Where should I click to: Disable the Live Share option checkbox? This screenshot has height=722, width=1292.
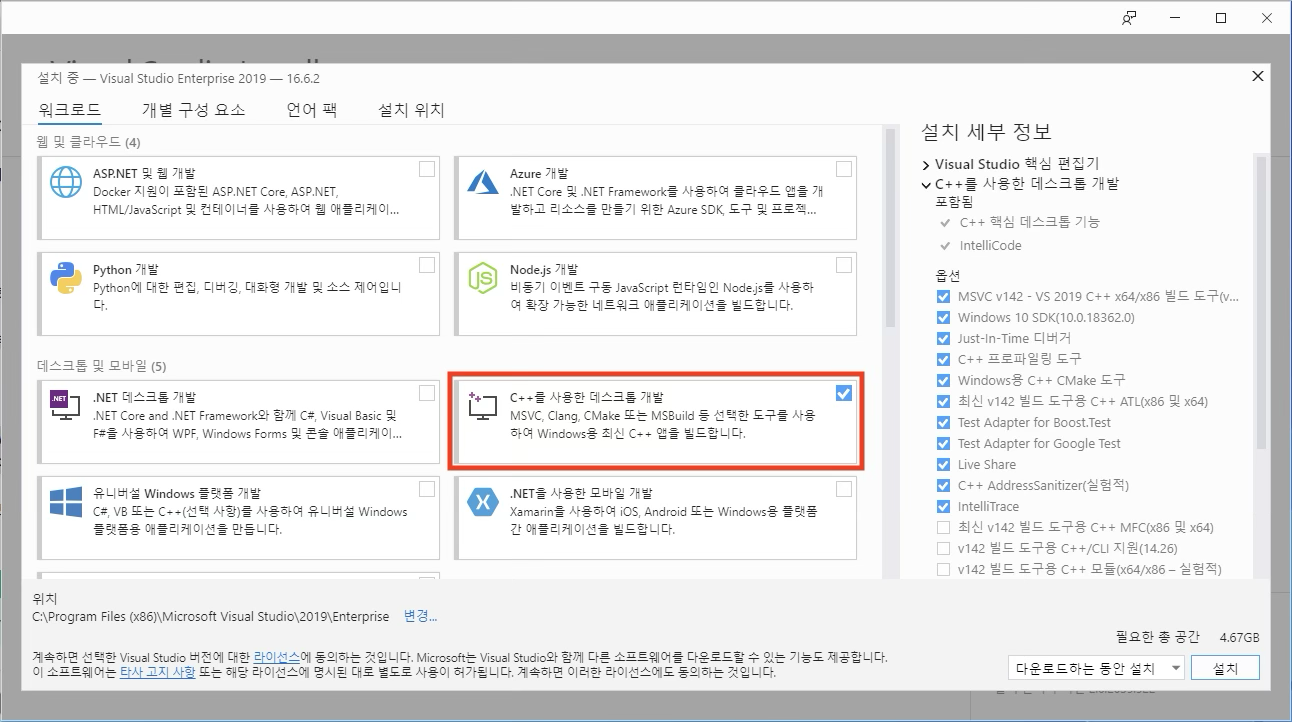point(943,464)
